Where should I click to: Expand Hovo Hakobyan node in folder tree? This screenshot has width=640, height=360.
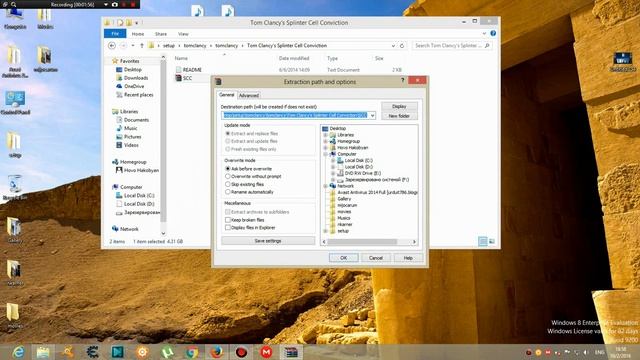(x=325, y=148)
